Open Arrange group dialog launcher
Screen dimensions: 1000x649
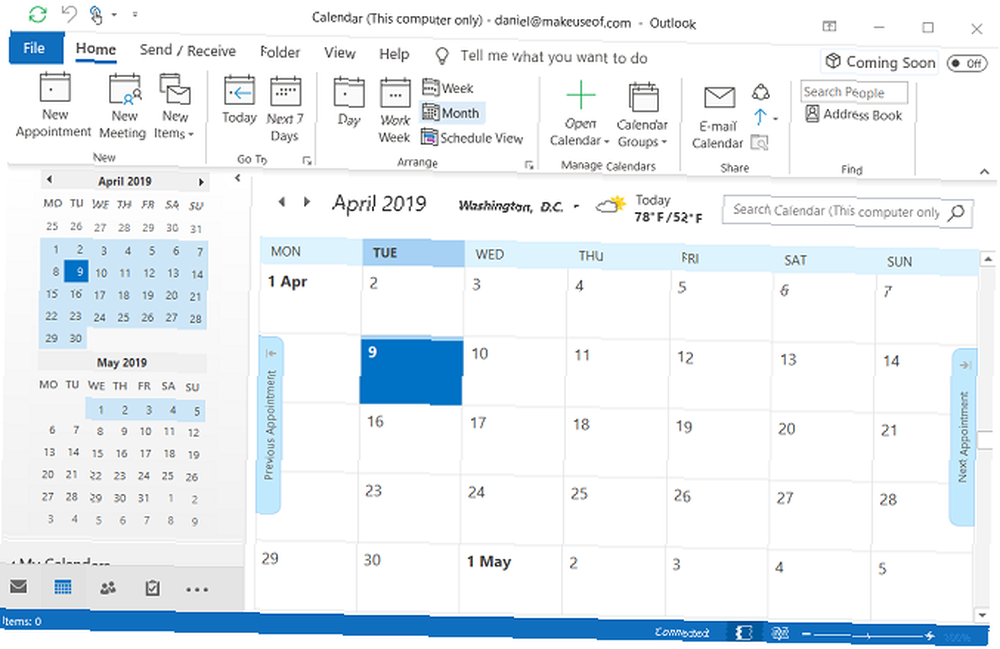[529, 164]
